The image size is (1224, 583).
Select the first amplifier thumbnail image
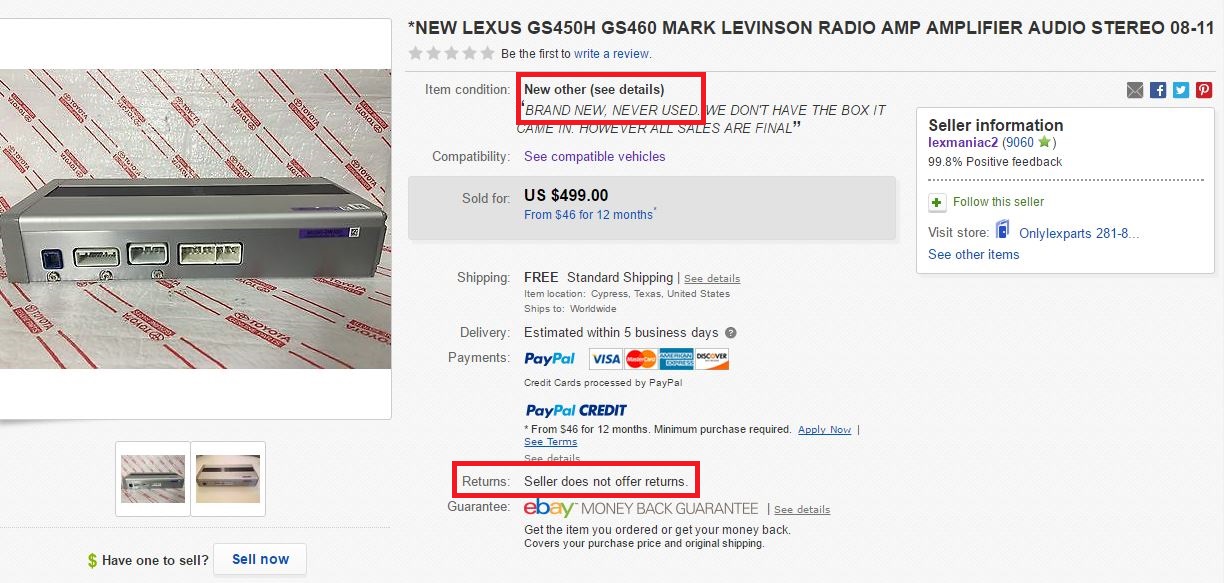point(153,478)
